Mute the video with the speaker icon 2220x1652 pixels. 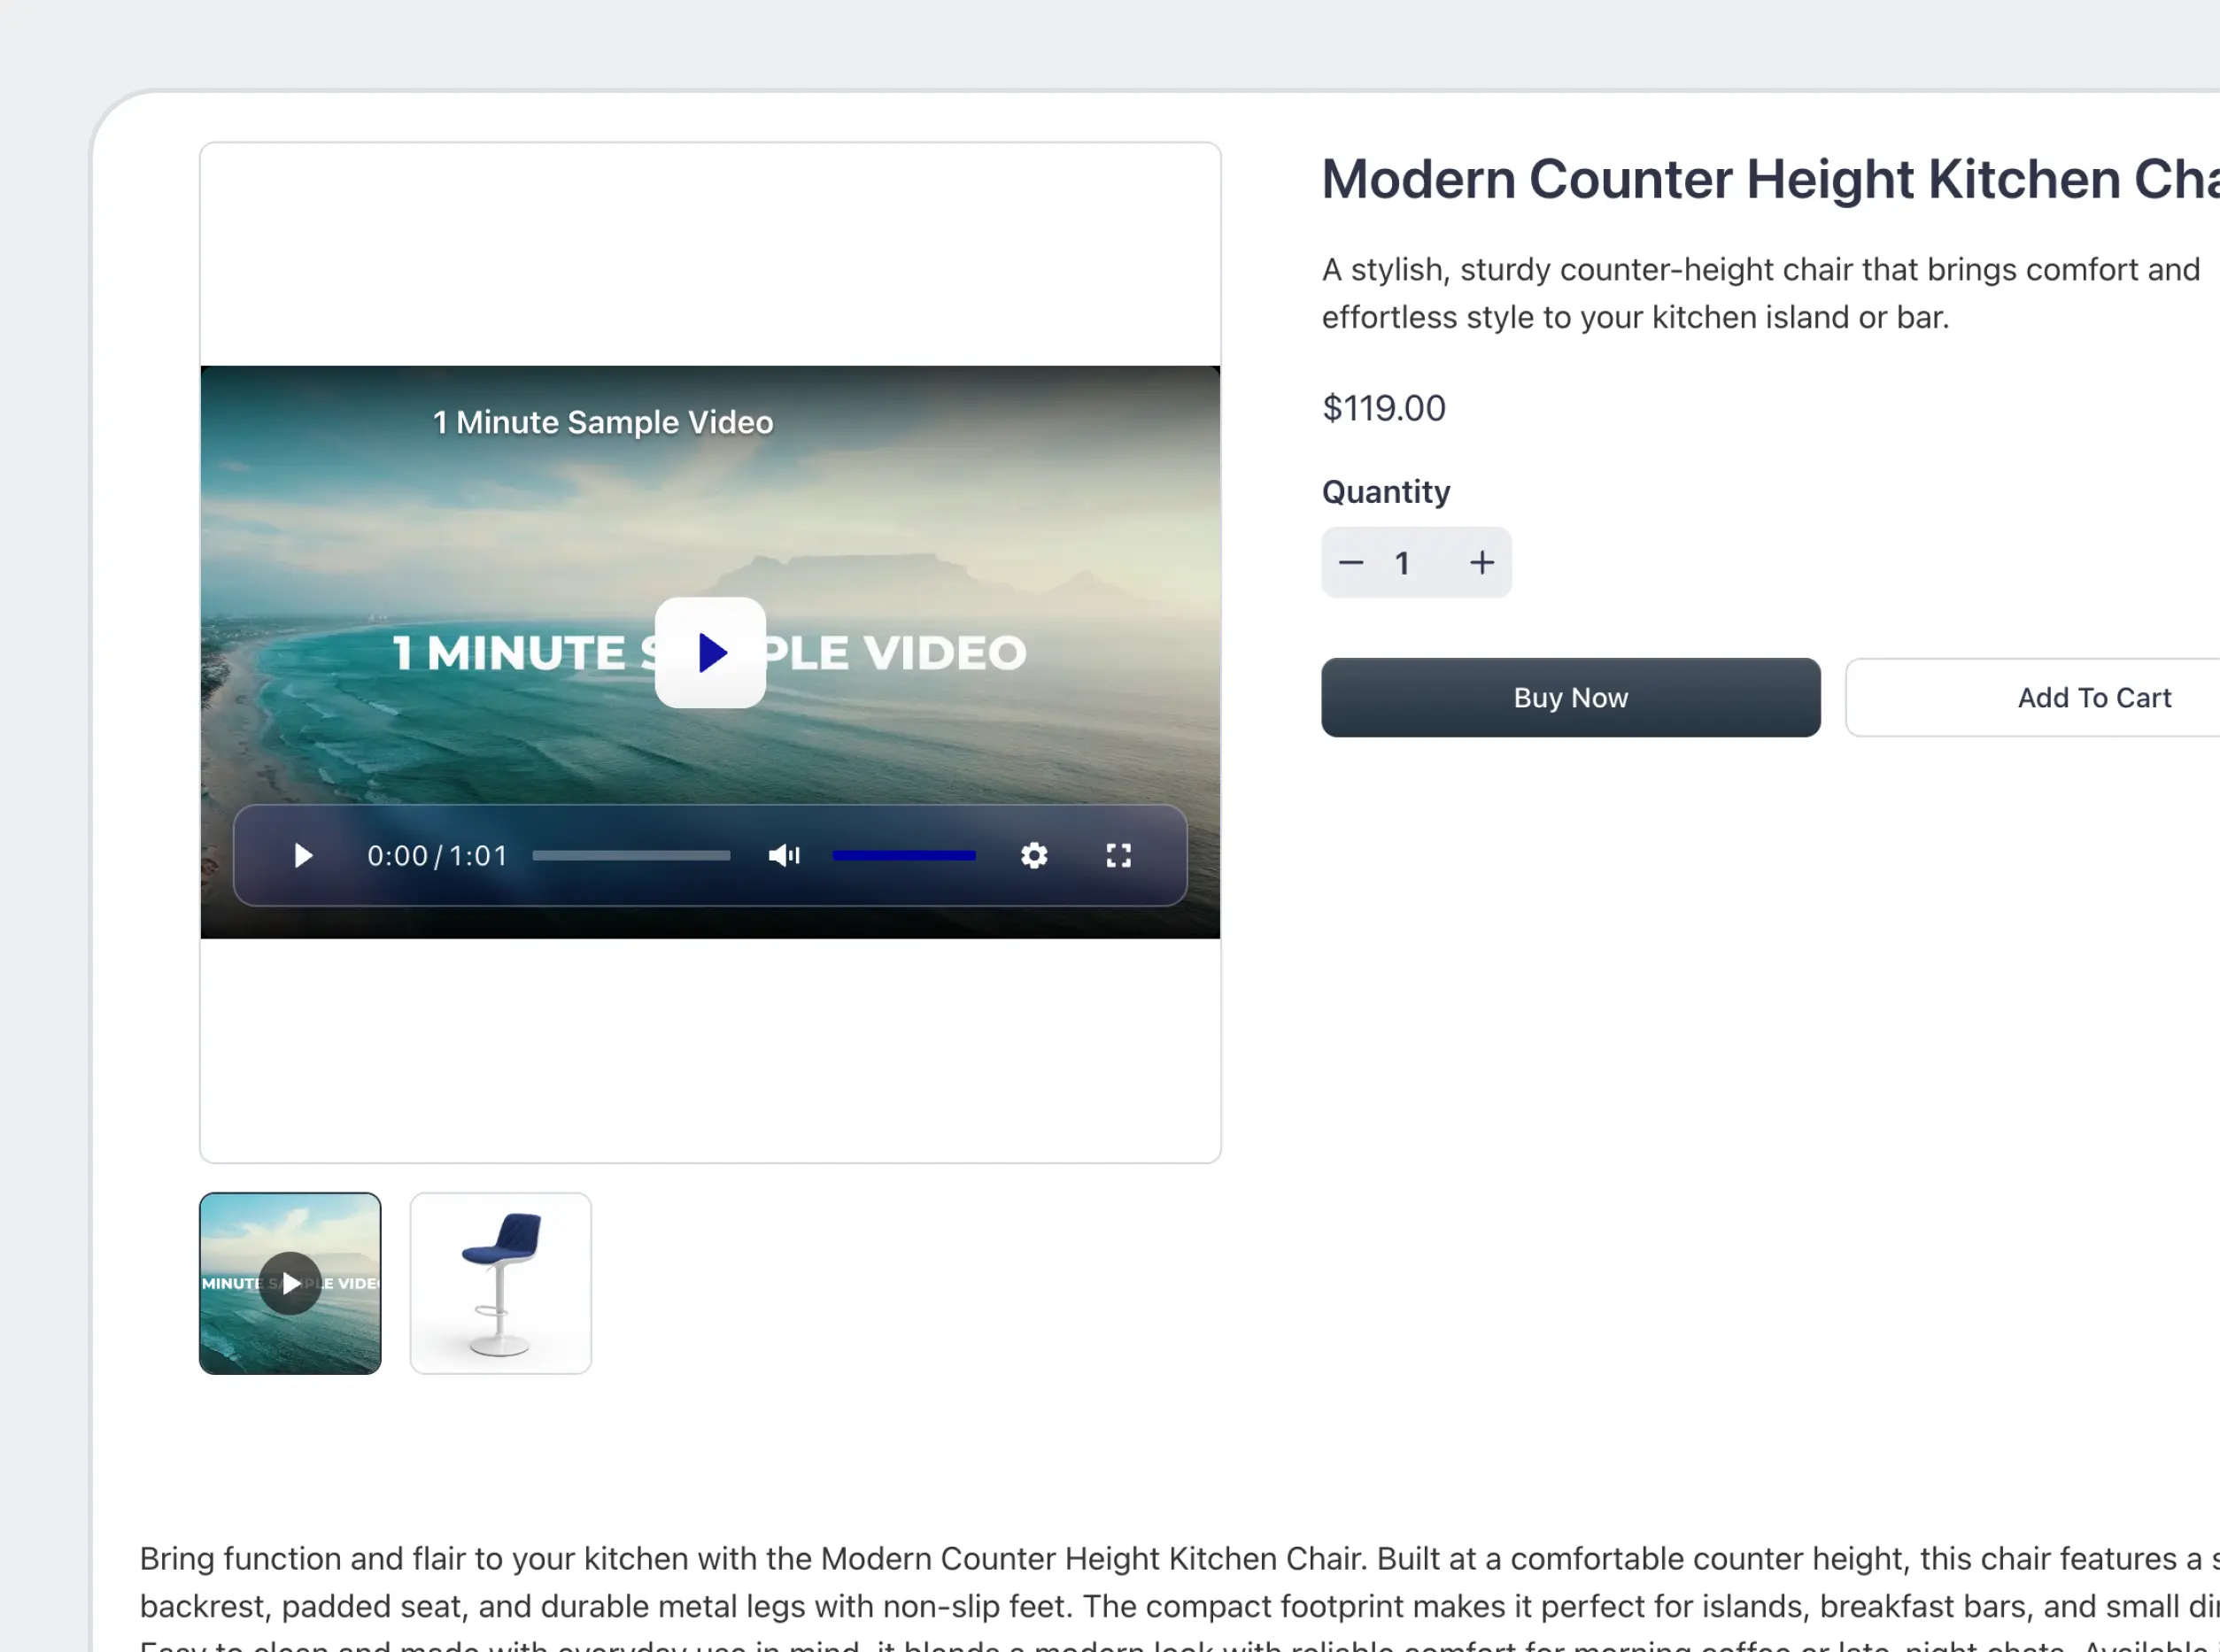784,856
